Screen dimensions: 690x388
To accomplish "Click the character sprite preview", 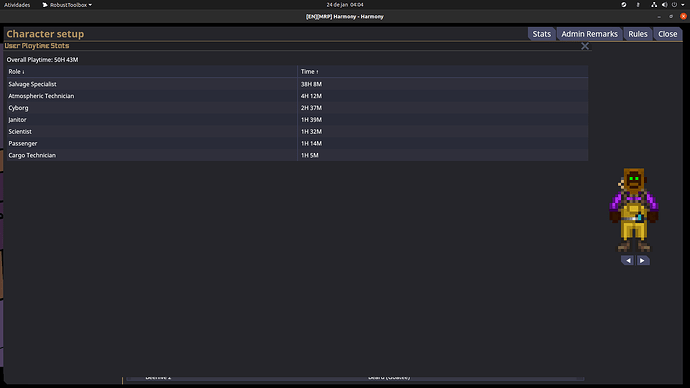I will [634, 210].
